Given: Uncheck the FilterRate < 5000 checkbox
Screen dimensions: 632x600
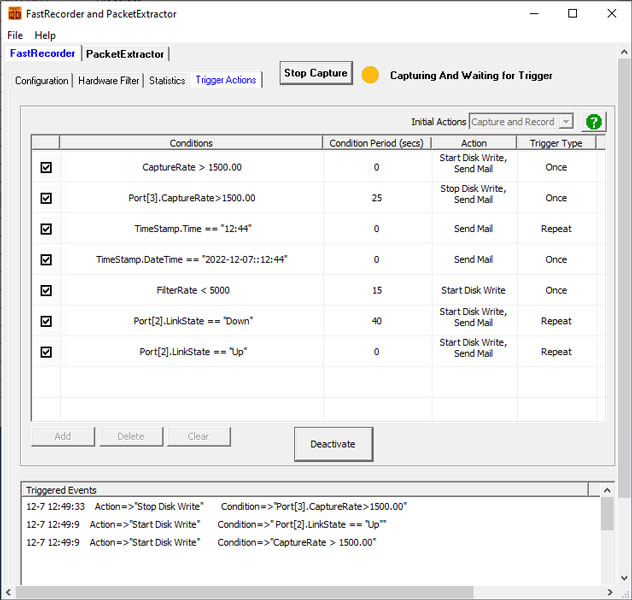Looking at the screenshot, I should (x=46, y=290).
